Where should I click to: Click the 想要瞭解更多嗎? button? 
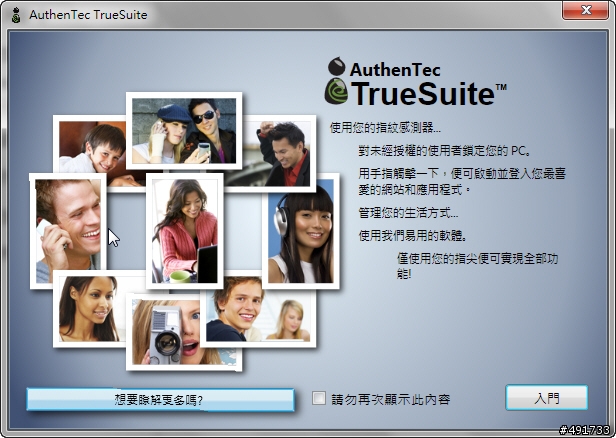pos(160,400)
